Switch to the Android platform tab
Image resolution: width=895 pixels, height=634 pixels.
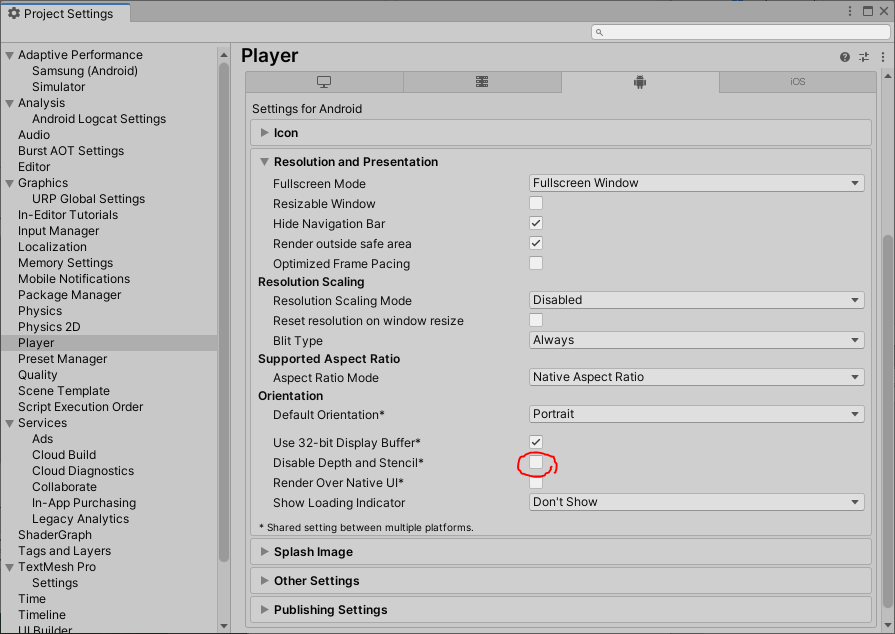[x=640, y=82]
